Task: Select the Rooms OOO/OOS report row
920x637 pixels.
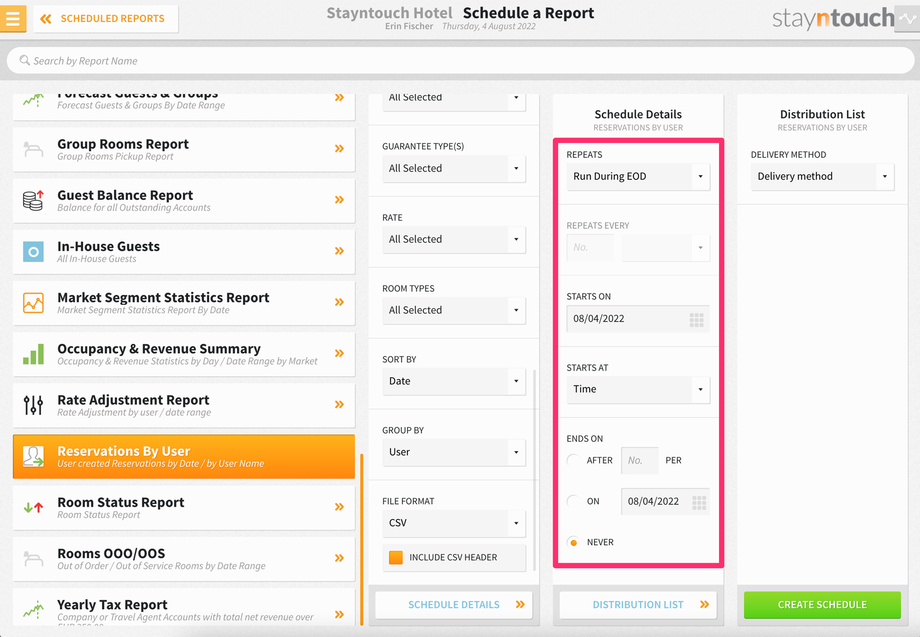Action: (184, 559)
